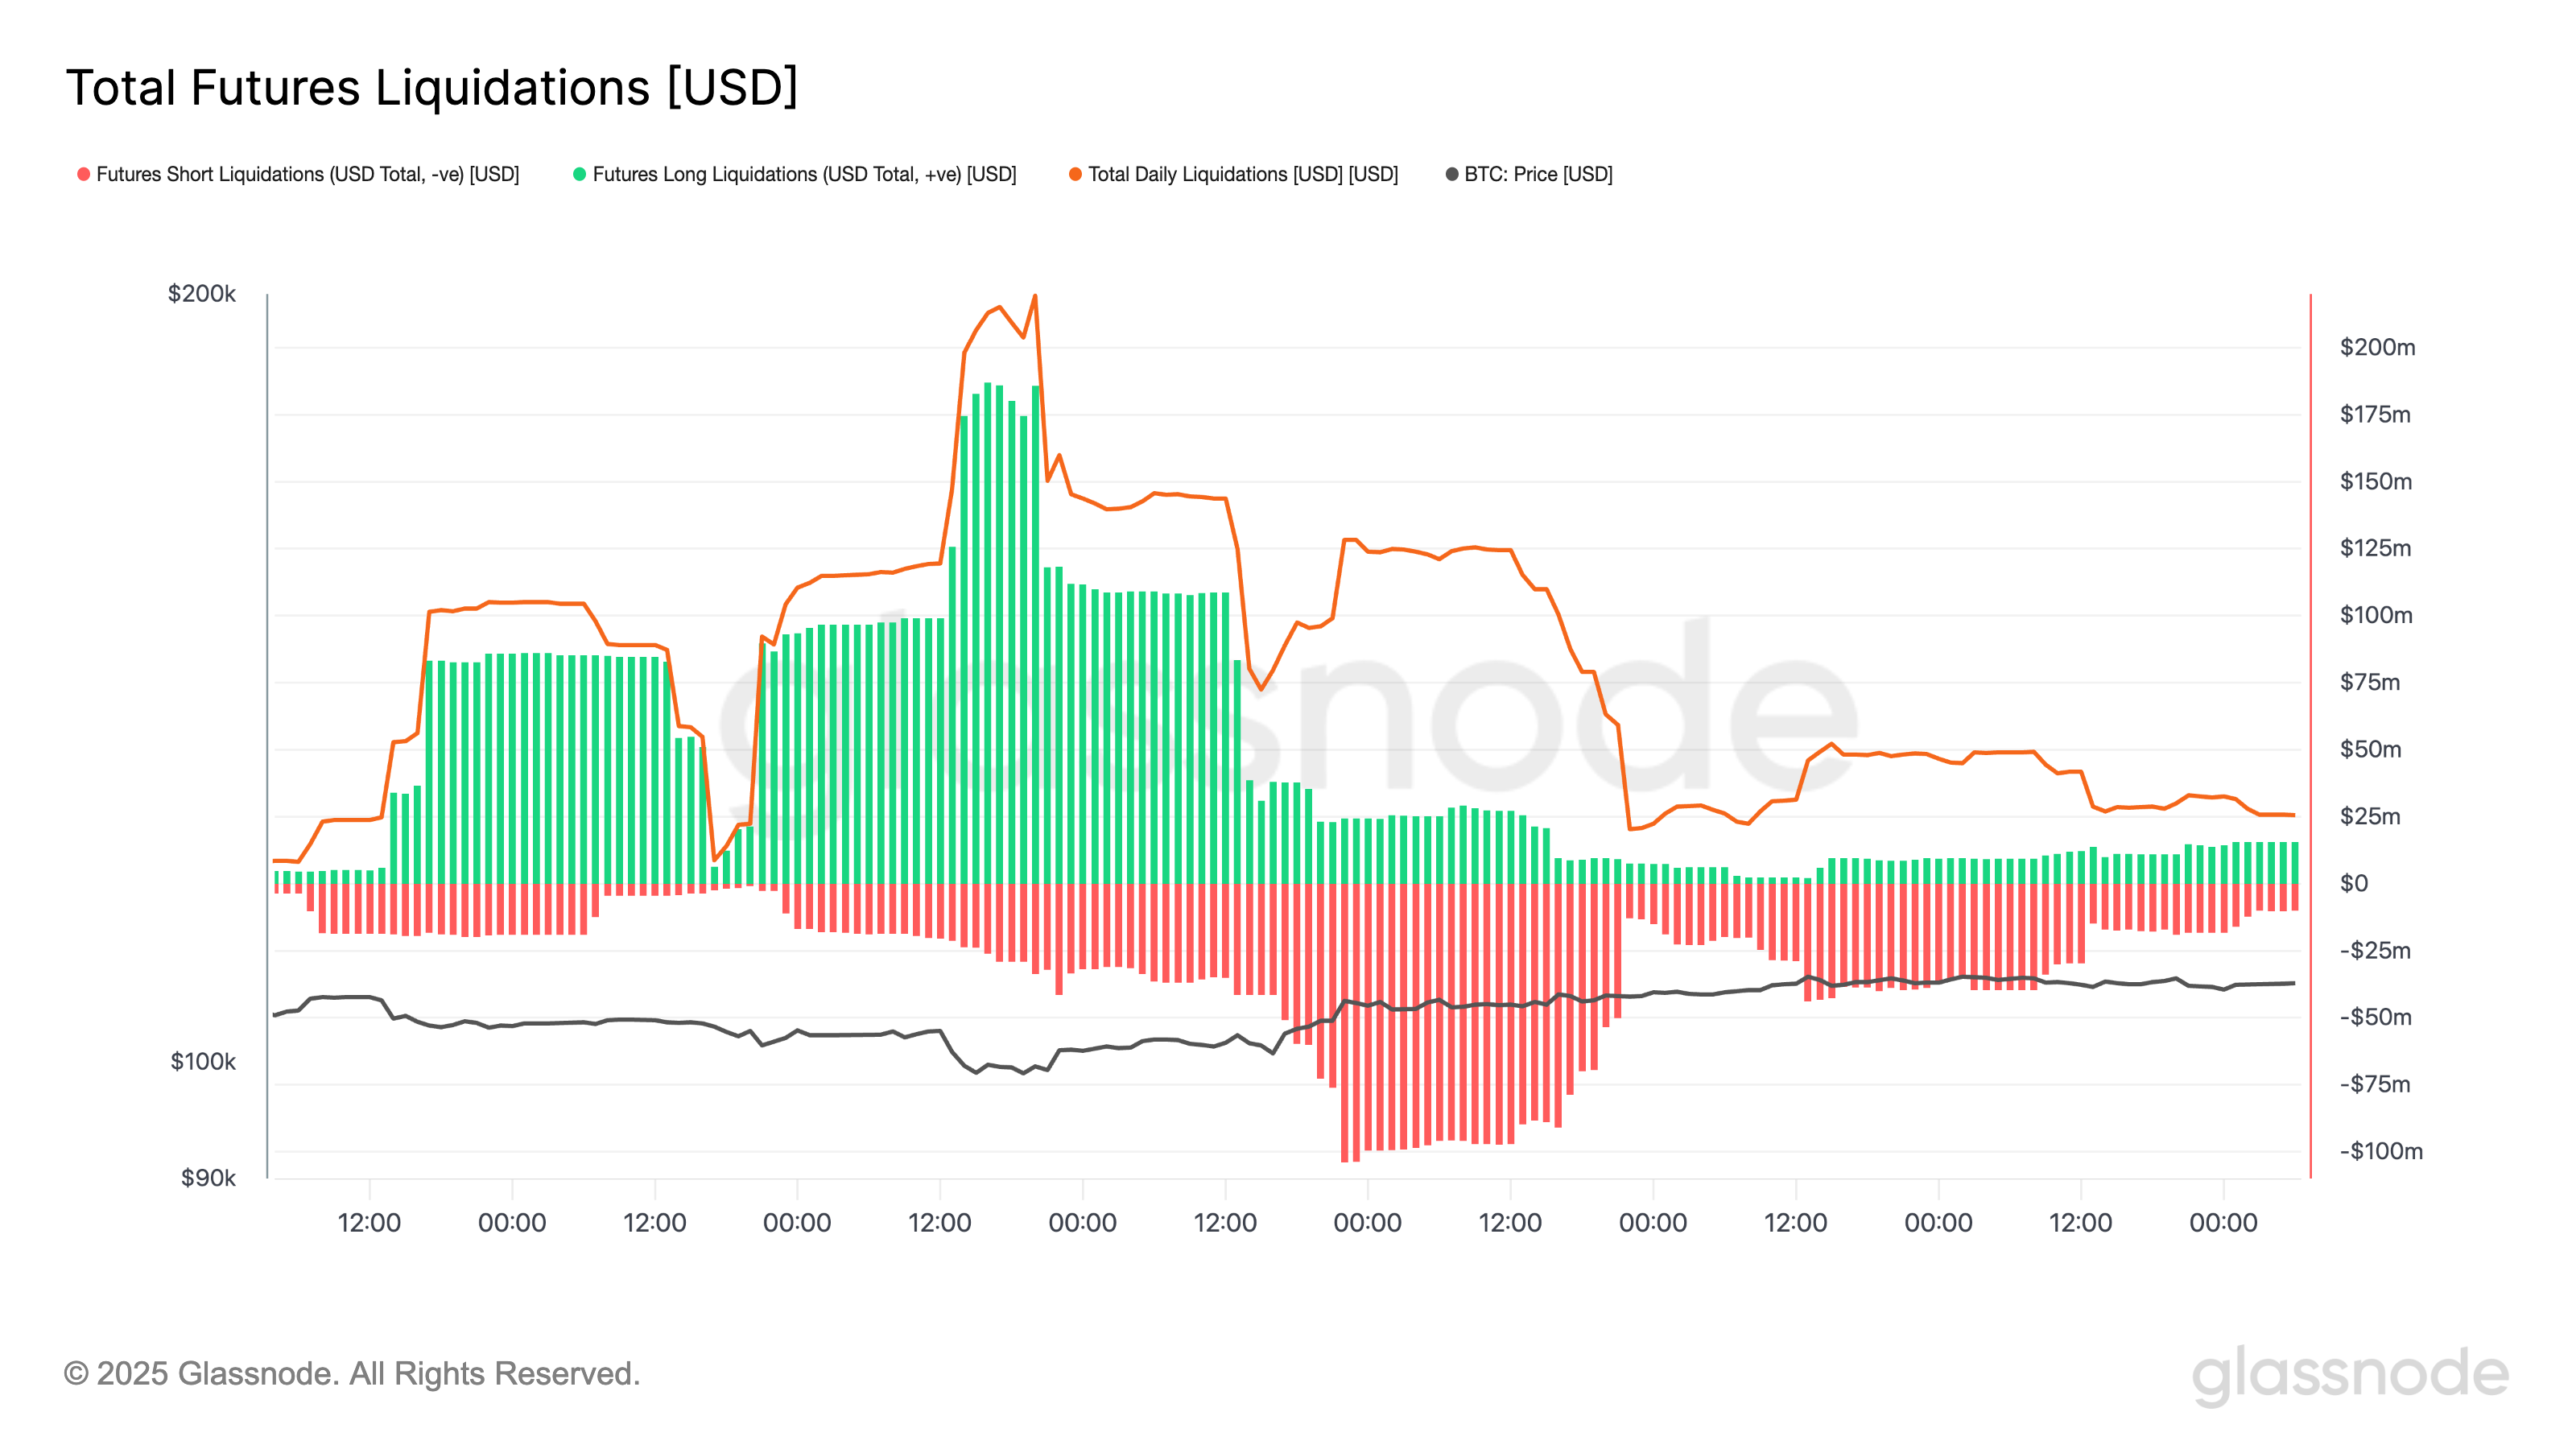The width and height of the screenshot is (2576, 1449).
Task: Open the glassnode logo at bottom right
Action: coord(2349,1374)
